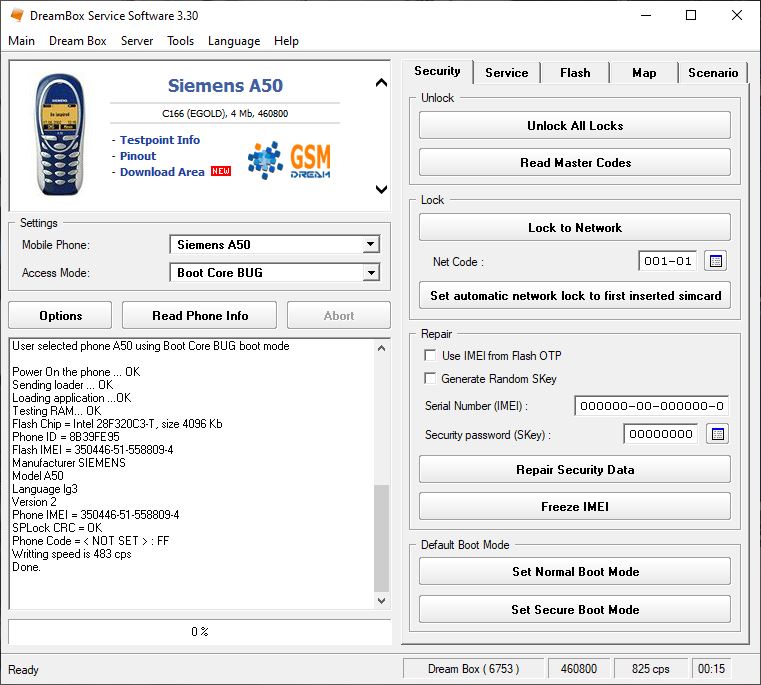Click the Serial Number IMEI field
The image size is (761, 685).
pos(651,405)
